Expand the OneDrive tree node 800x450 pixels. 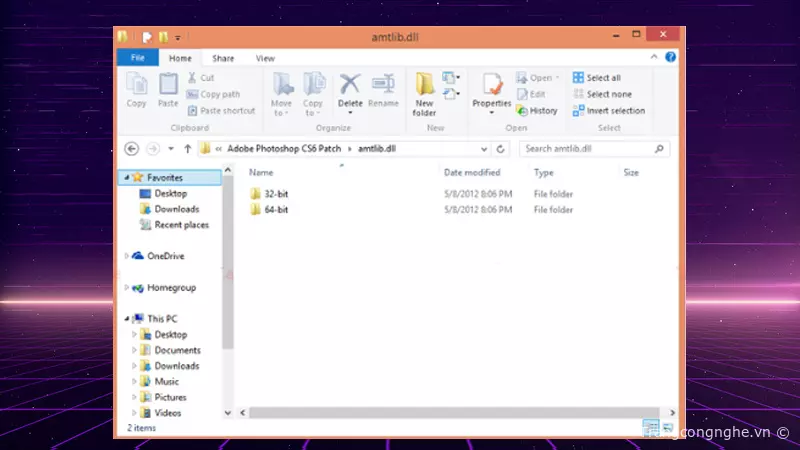[x=126, y=256]
